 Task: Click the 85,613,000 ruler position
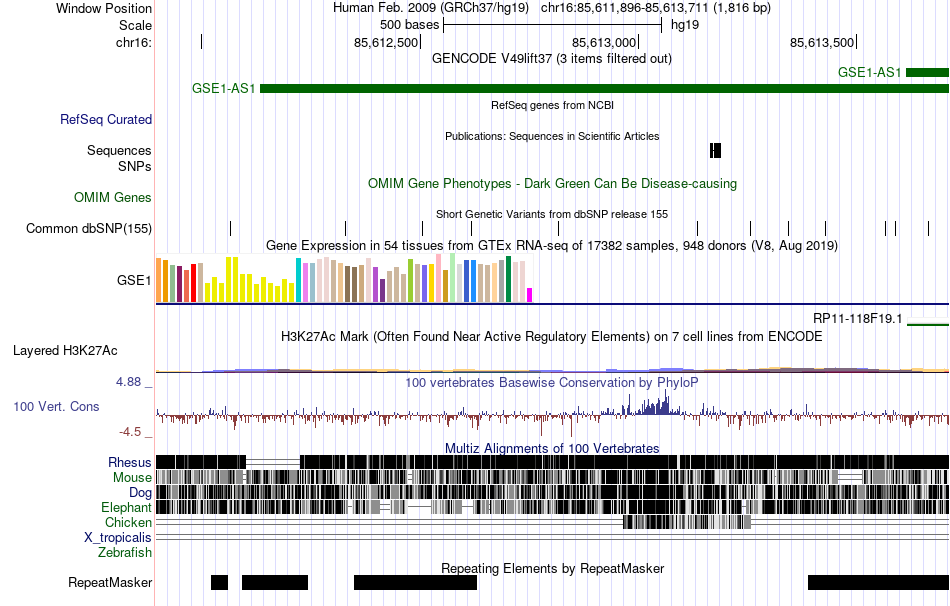[x=604, y=42]
